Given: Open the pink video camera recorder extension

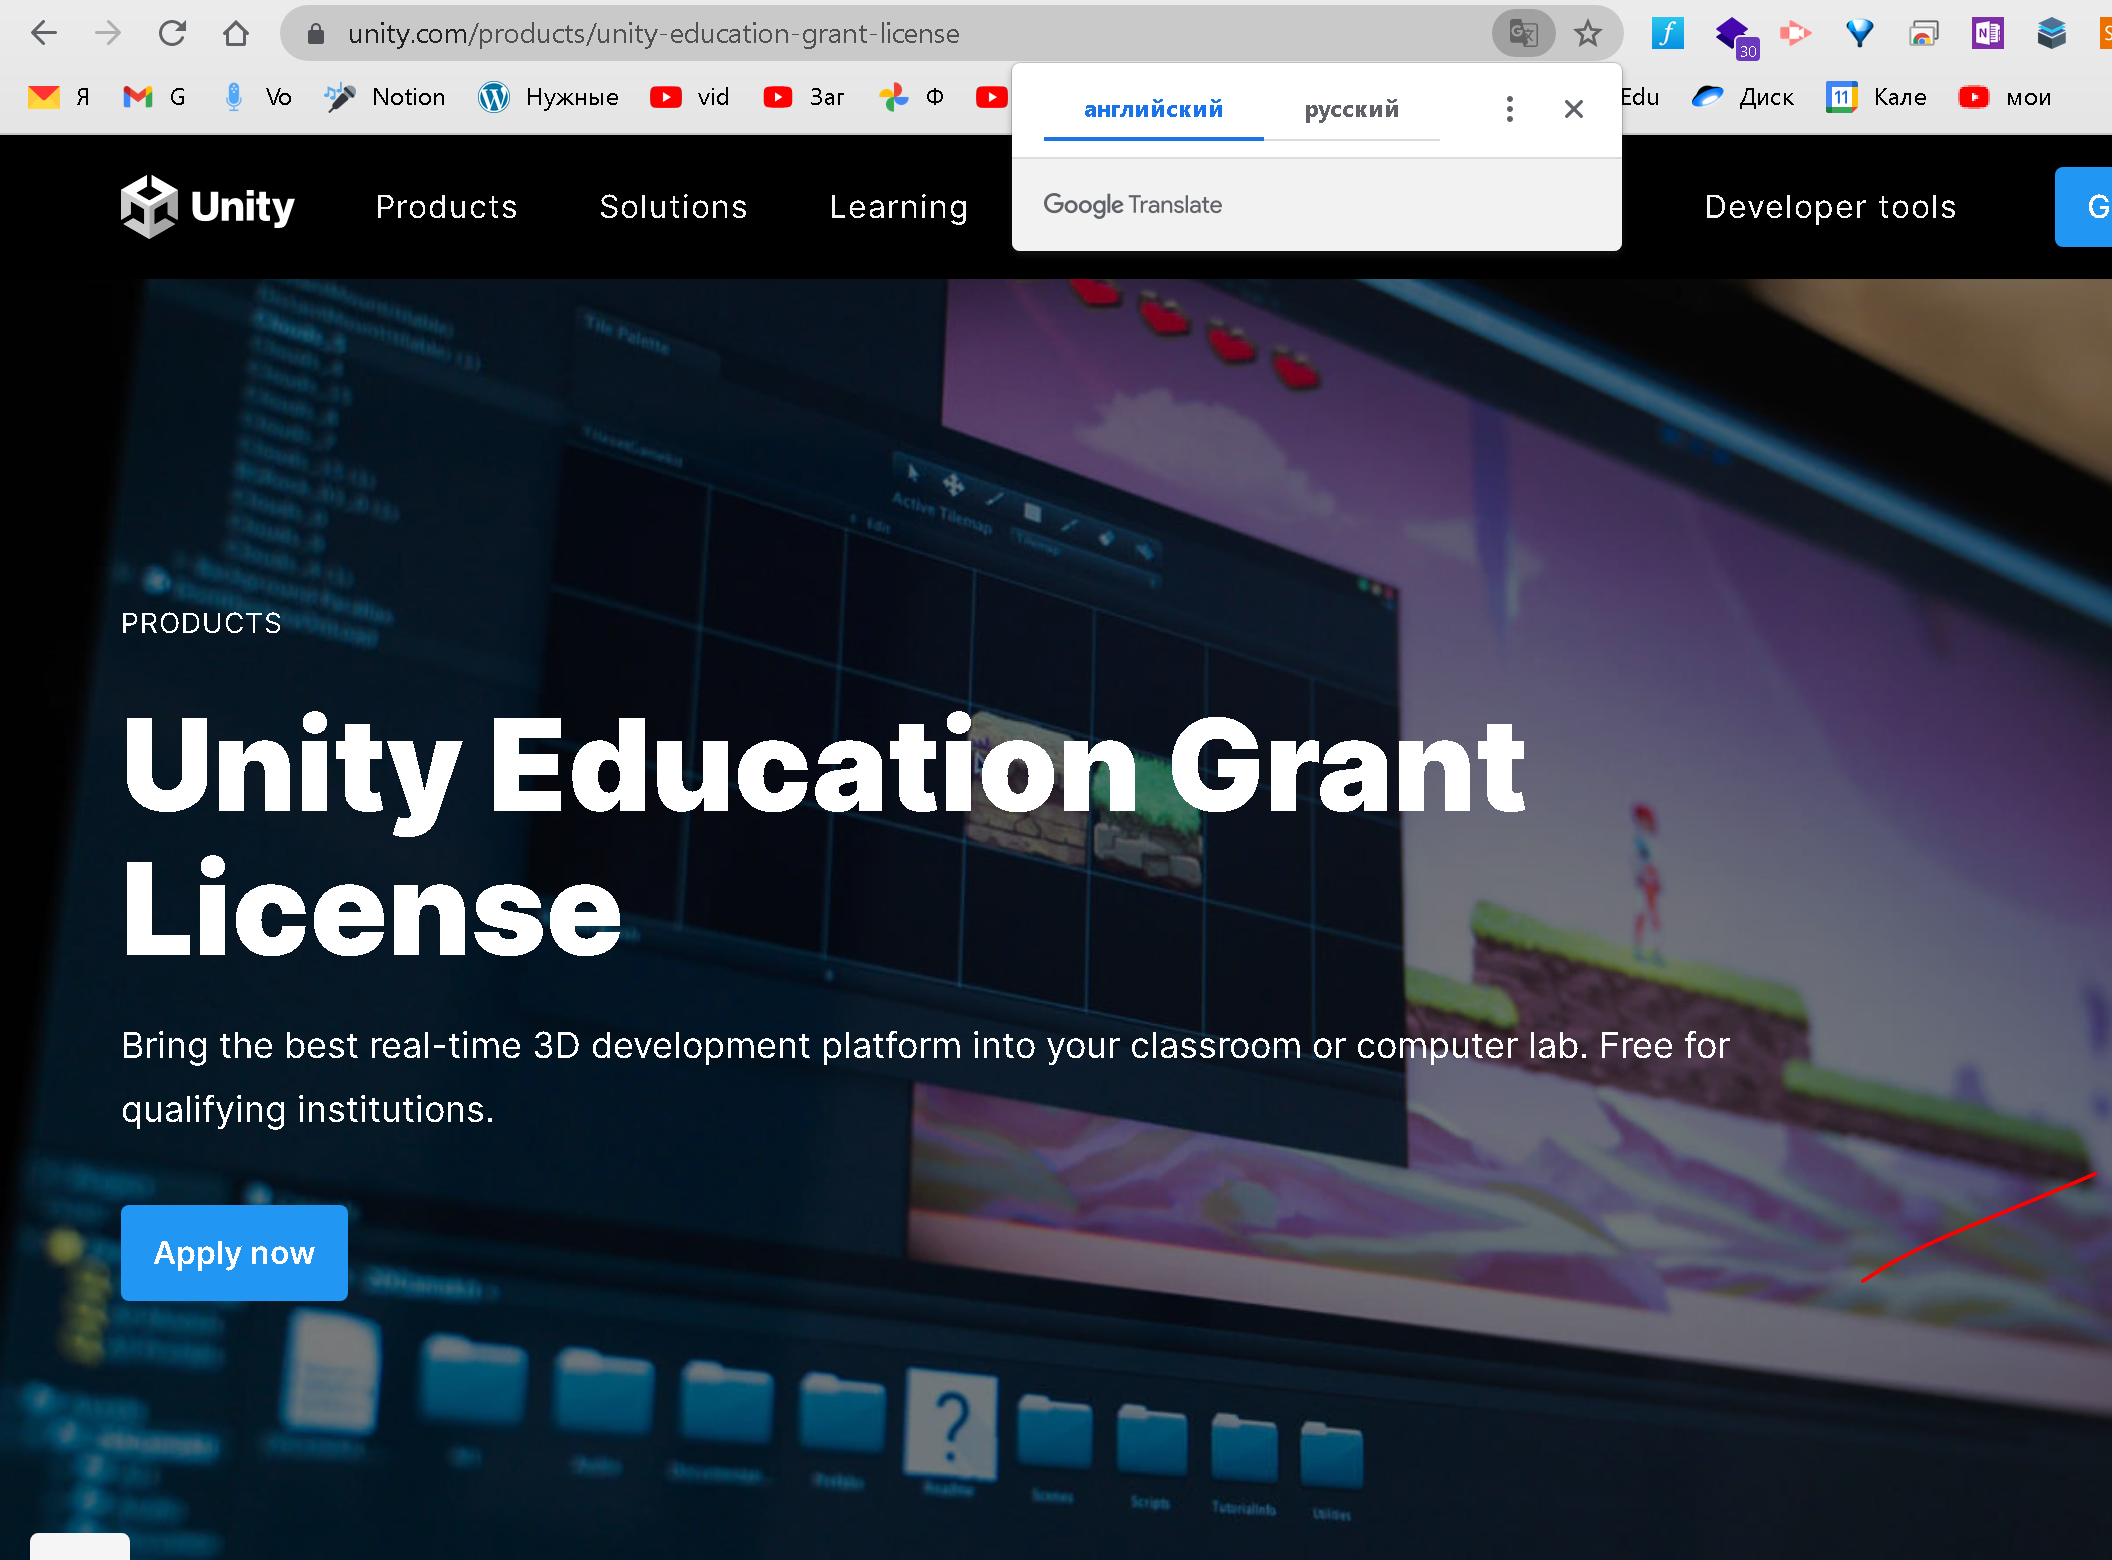Looking at the screenshot, I should coord(1796,34).
